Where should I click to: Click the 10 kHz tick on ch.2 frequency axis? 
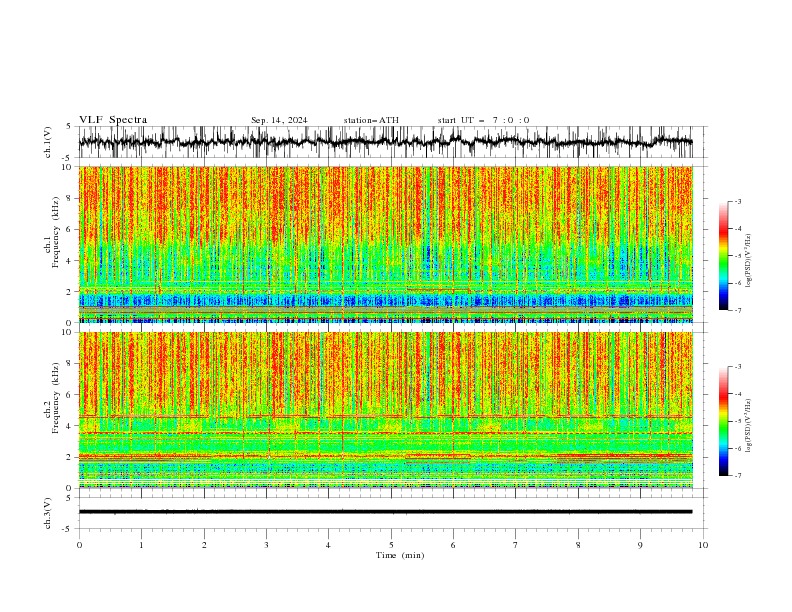click(68, 332)
